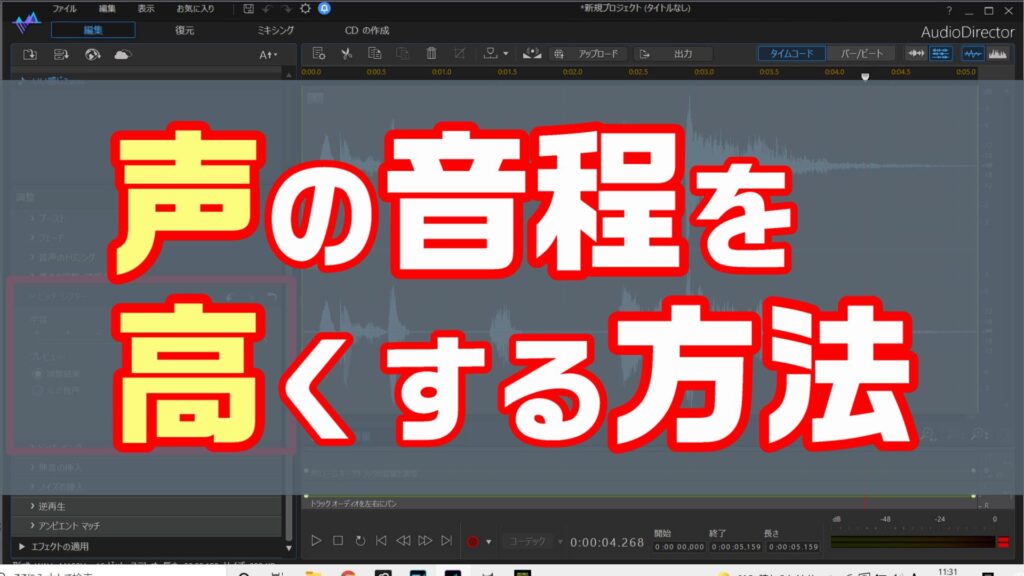Click the 出力 button
Image resolution: width=1024 pixels, height=576 pixels.
[x=685, y=53]
